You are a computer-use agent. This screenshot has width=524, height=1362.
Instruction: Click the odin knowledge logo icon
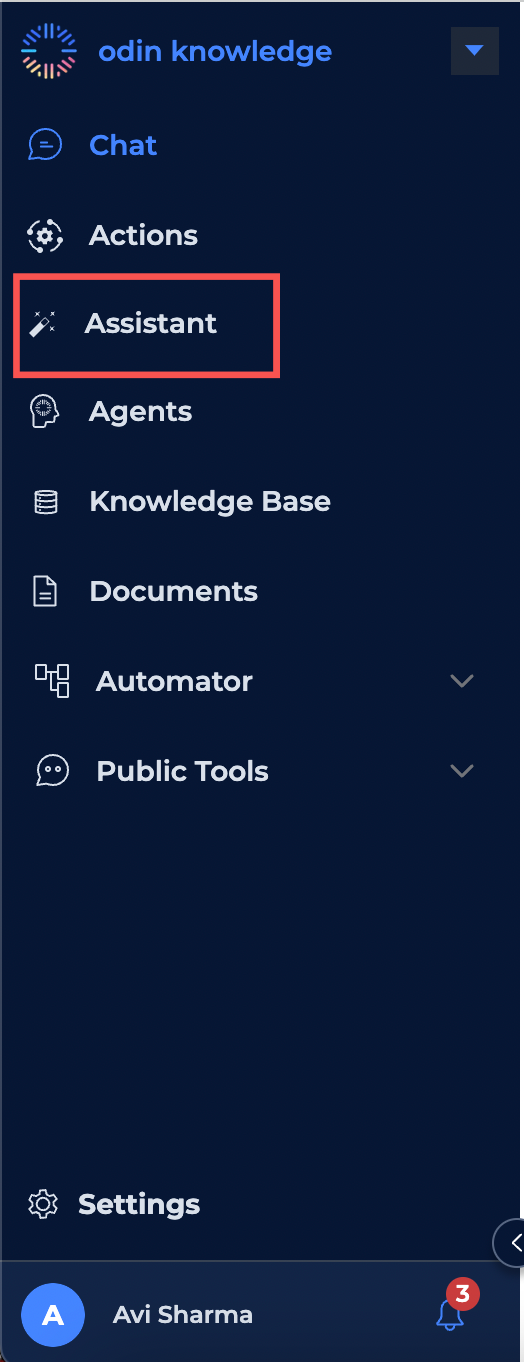49,52
